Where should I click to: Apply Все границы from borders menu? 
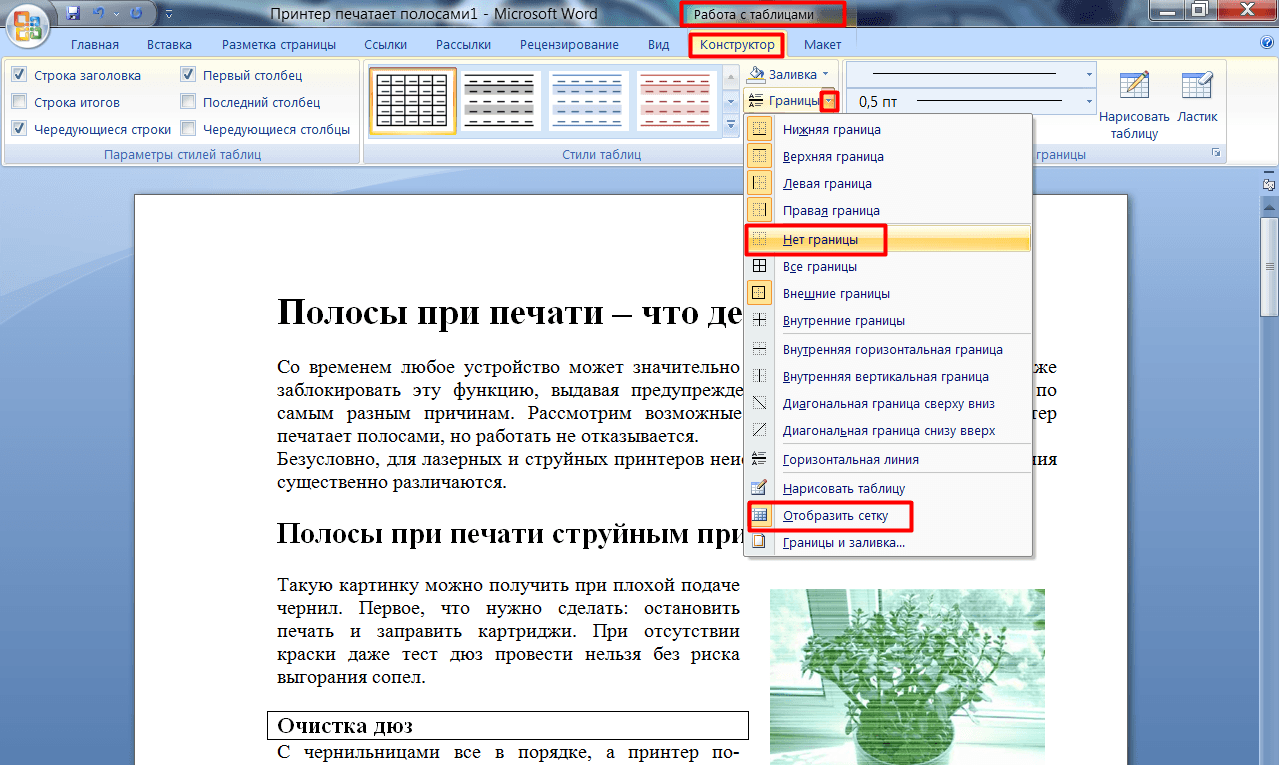(889, 267)
